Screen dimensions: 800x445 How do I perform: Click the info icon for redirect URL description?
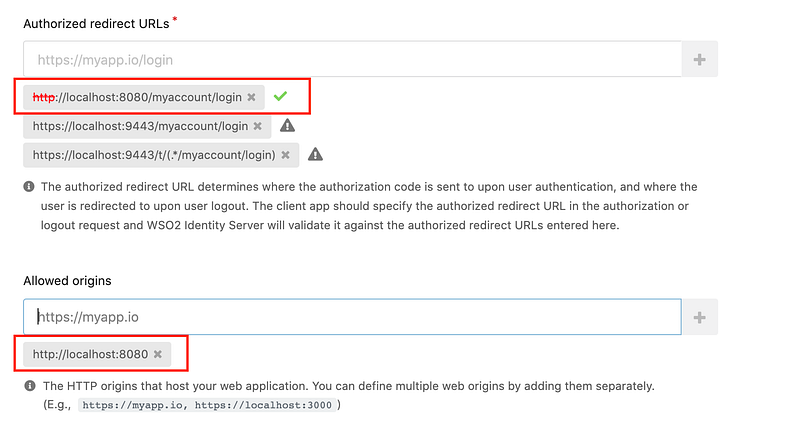(x=29, y=187)
